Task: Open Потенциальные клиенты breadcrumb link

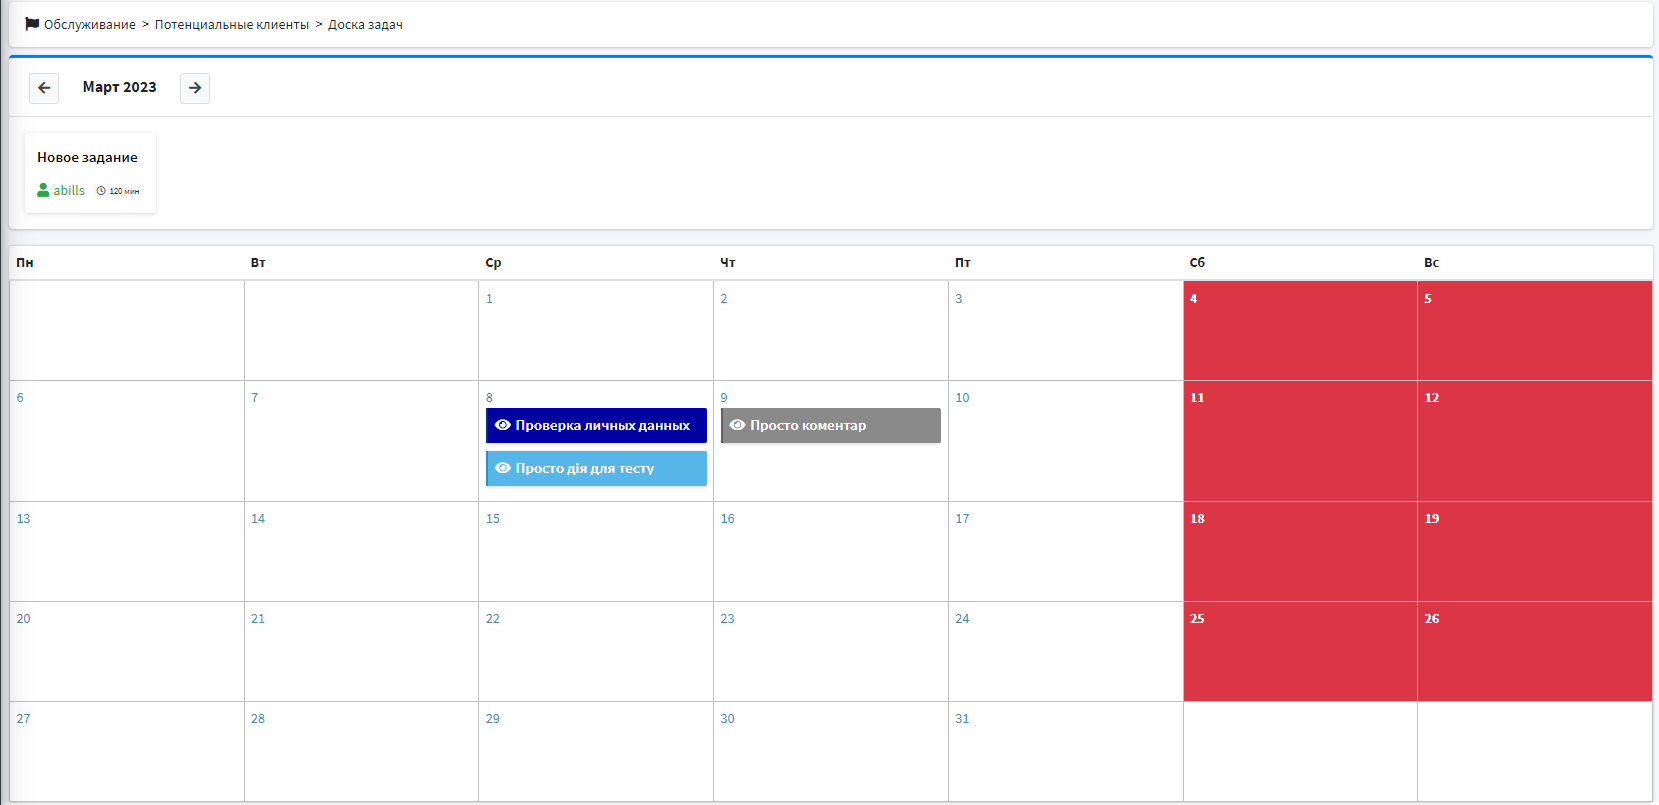Action: (231, 25)
